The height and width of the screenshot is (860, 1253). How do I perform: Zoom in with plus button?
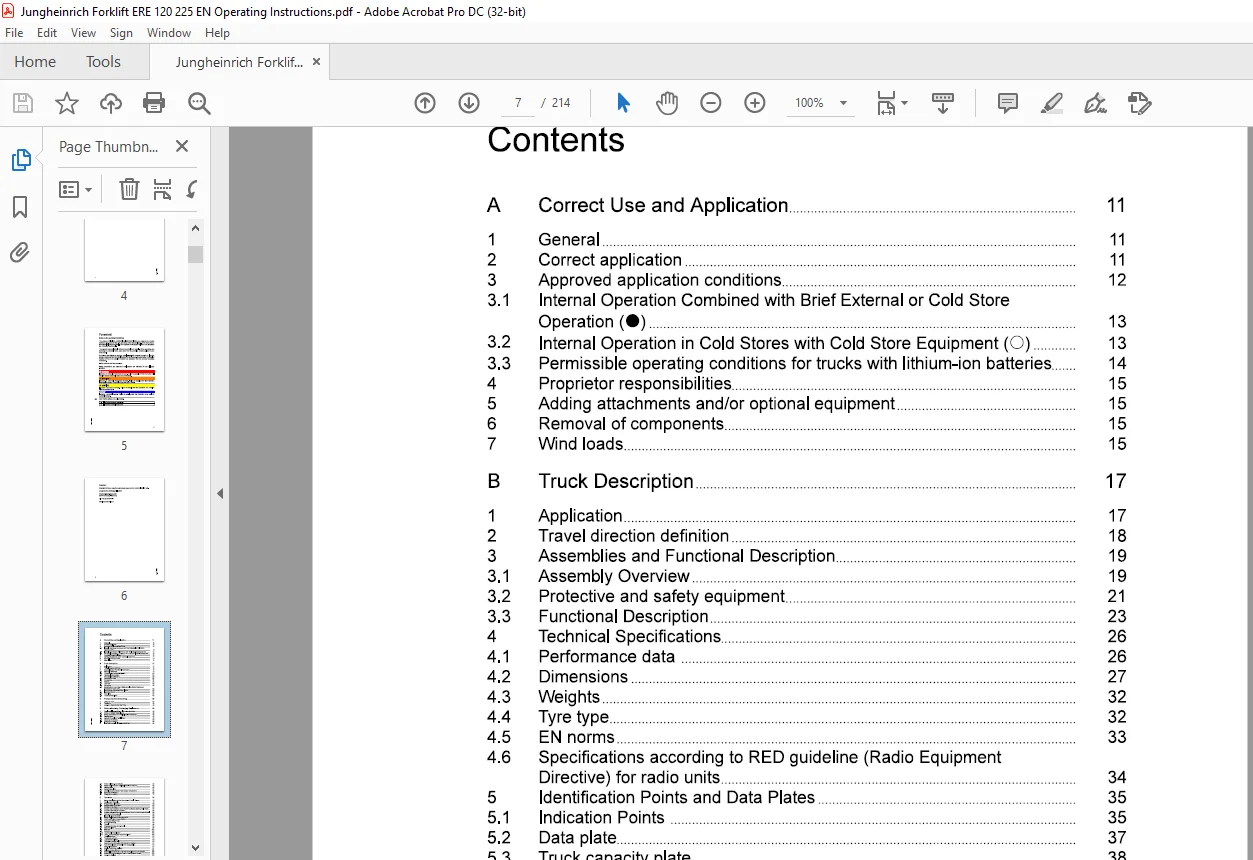point(755,103)
